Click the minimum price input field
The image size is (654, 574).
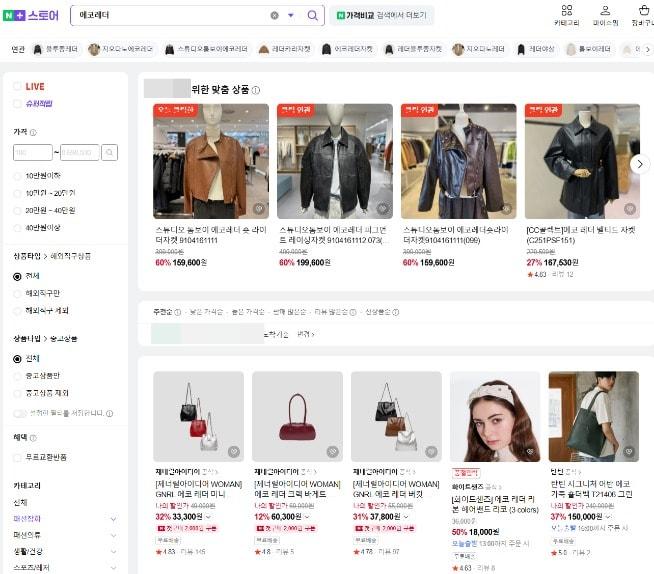click(32, 153)
